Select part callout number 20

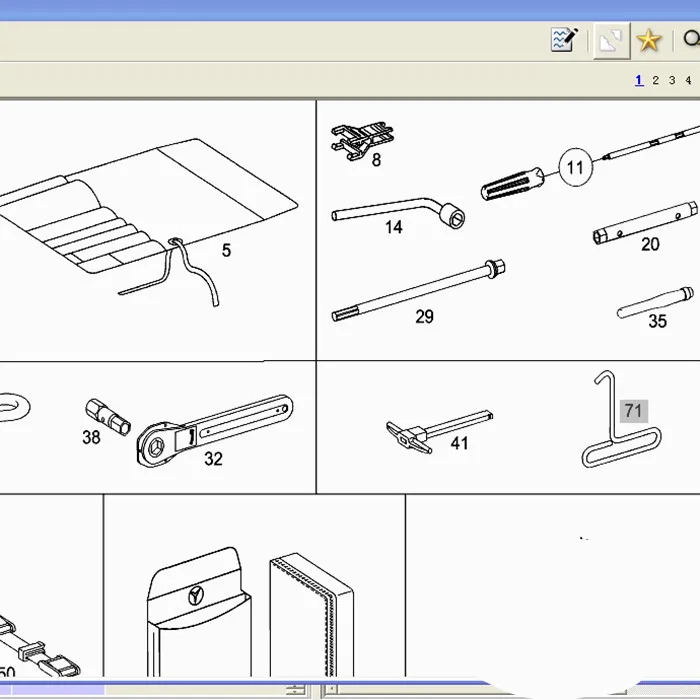[650, 244]
